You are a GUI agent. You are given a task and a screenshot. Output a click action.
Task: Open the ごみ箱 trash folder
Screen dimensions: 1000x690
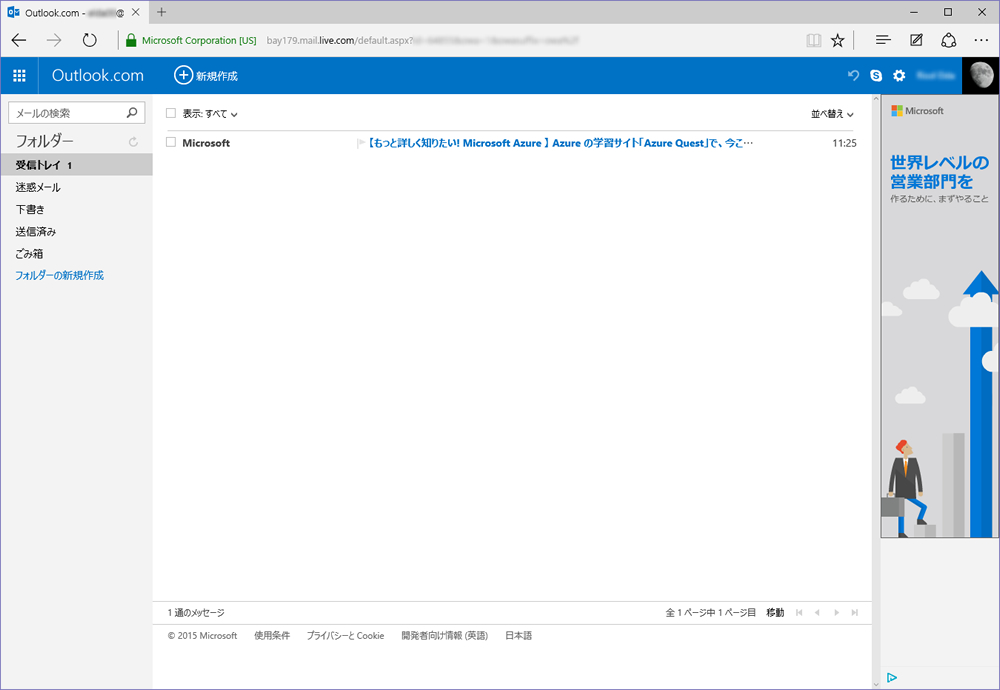pyautogui.click(x=29, y=253)
